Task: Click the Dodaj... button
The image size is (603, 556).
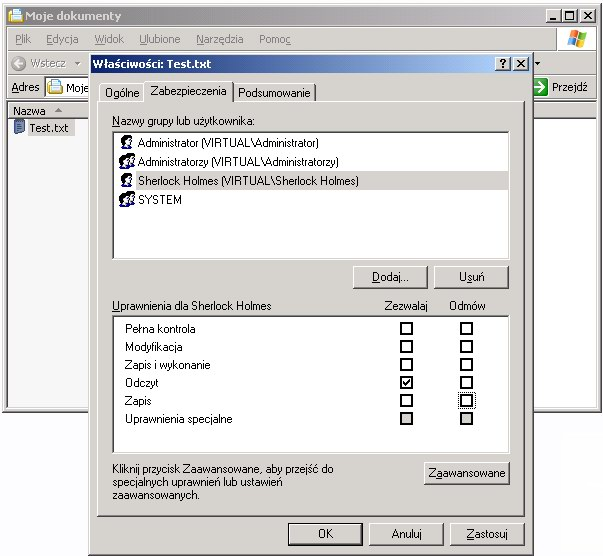Action: (390, 276)
